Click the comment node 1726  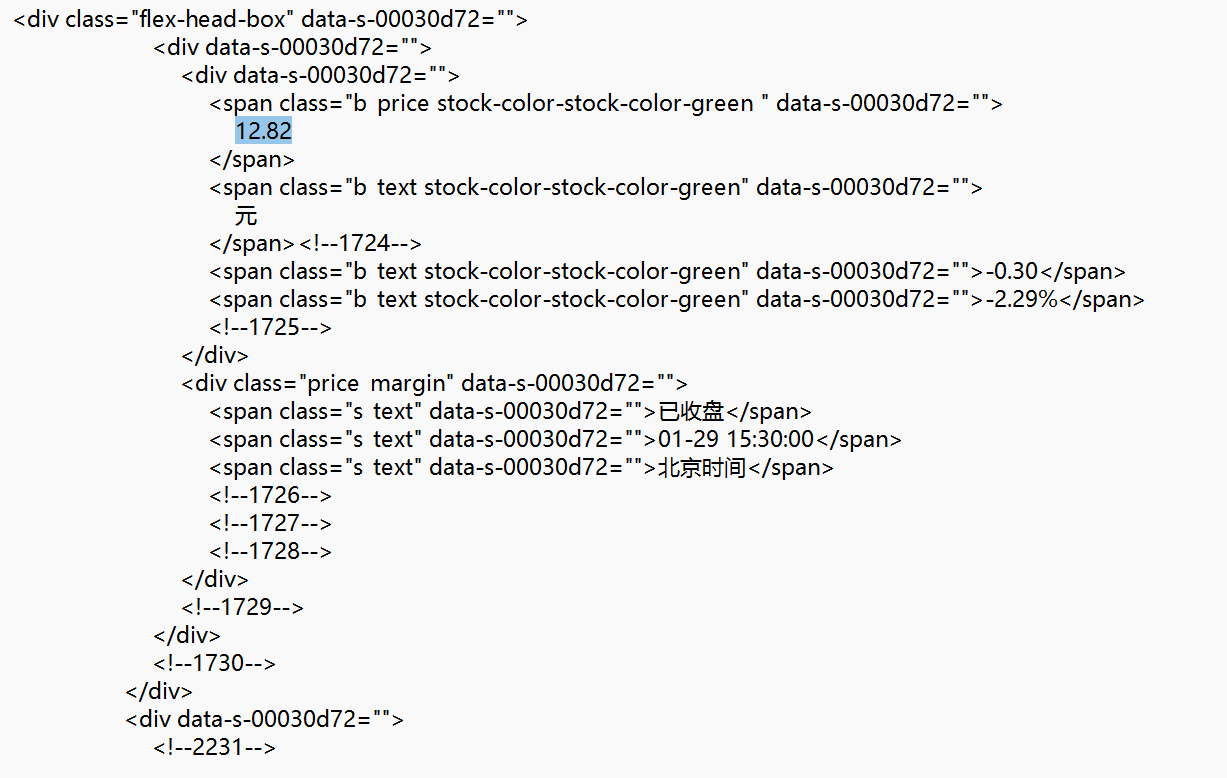[270, 495]
